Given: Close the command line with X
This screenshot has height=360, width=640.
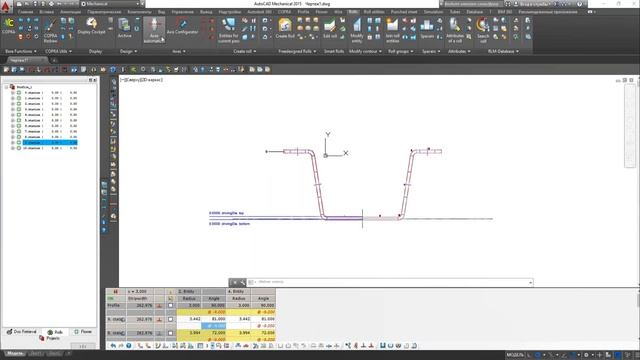Looking at the screenshot, I should point(235,282).
